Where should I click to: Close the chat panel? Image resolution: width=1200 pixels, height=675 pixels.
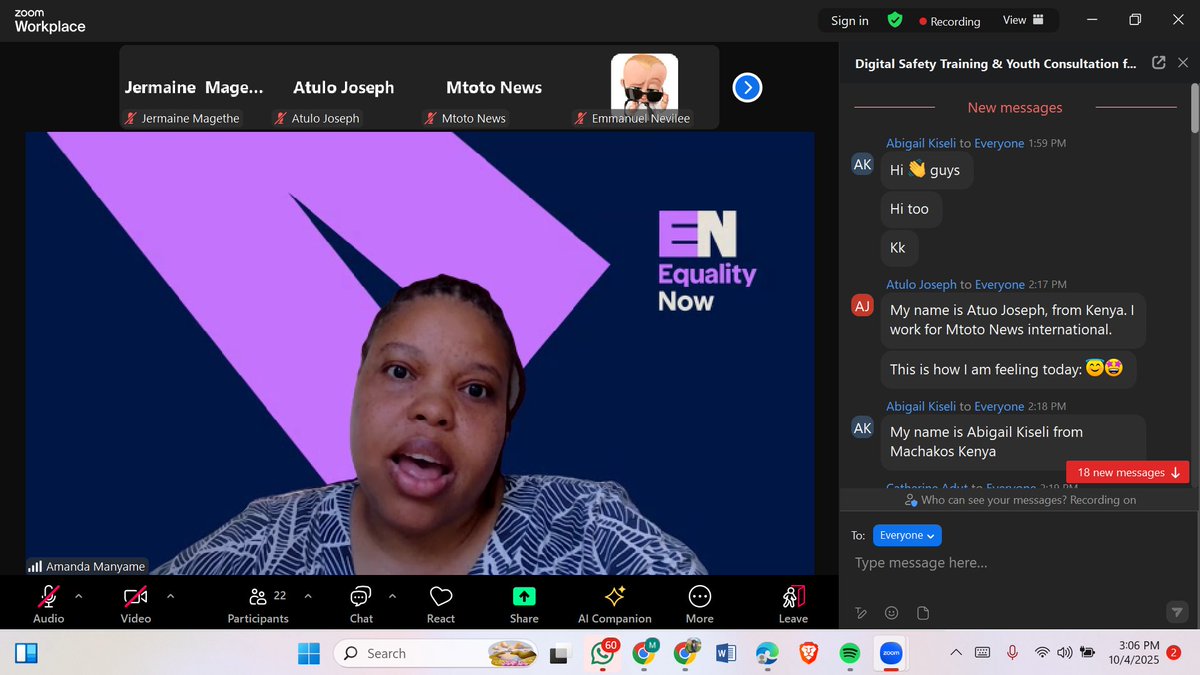pos(1183,63)
